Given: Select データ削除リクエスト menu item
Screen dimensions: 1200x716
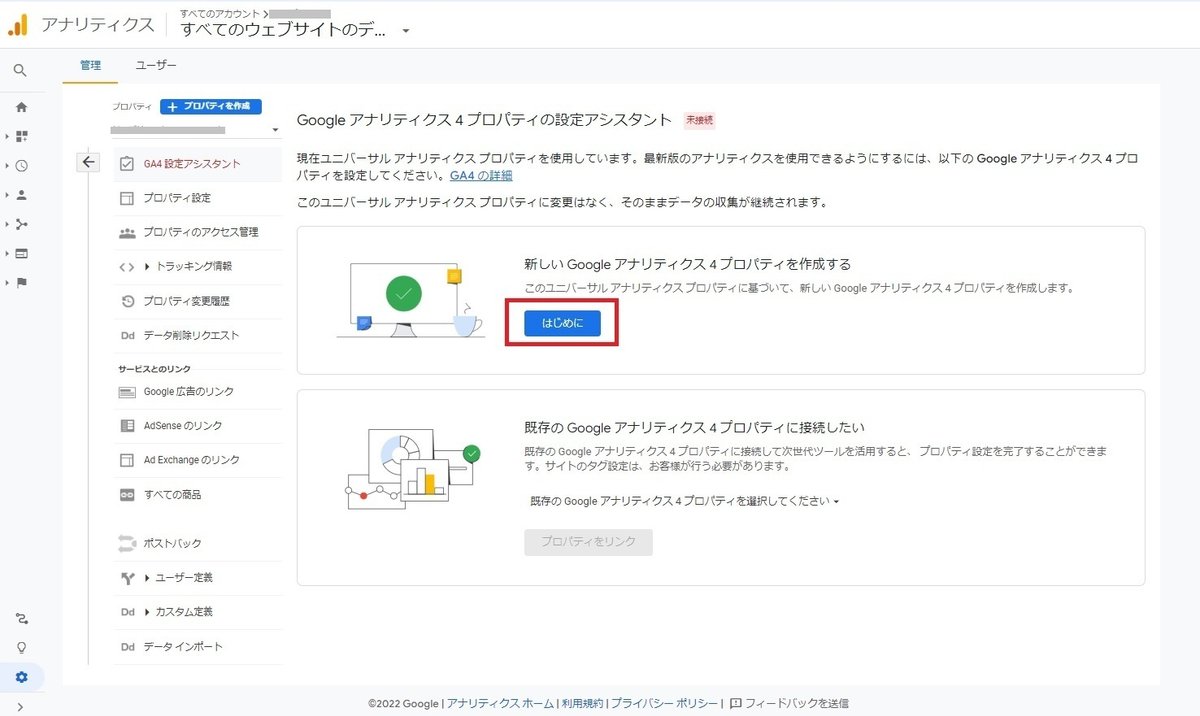Looking at the screenshot, I should click(196, 336).
